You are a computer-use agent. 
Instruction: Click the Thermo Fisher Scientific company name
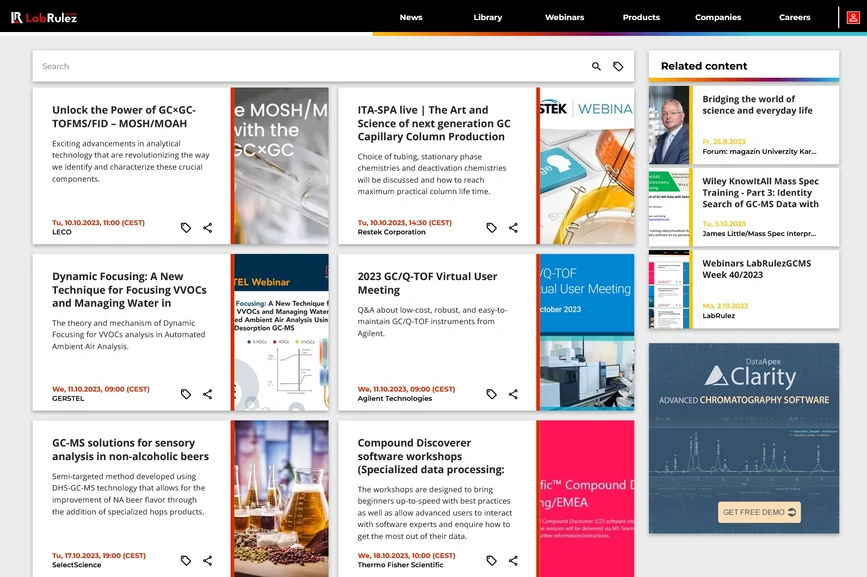pyautogui.click(x=400, y=565)
